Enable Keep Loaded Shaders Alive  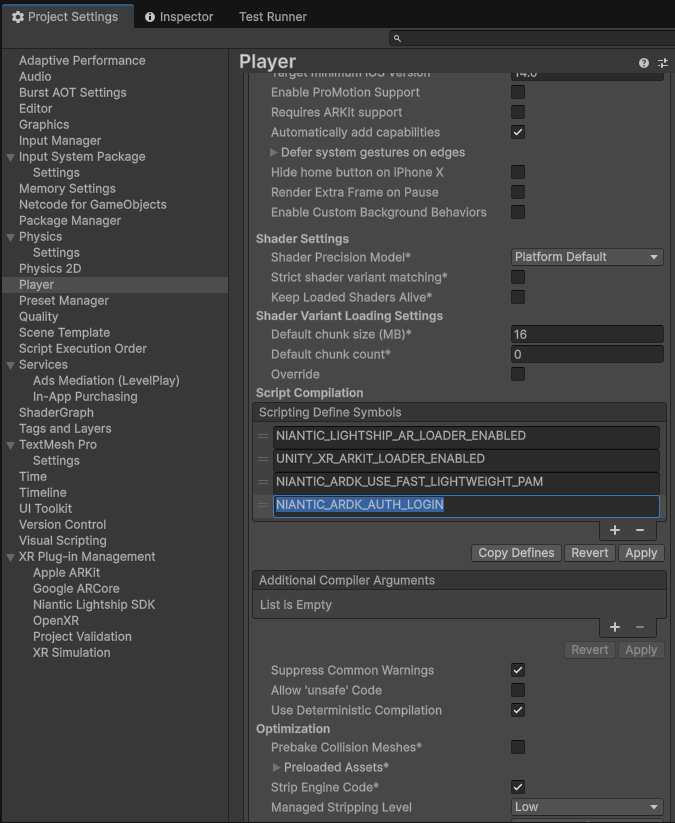tap(518, 297)
